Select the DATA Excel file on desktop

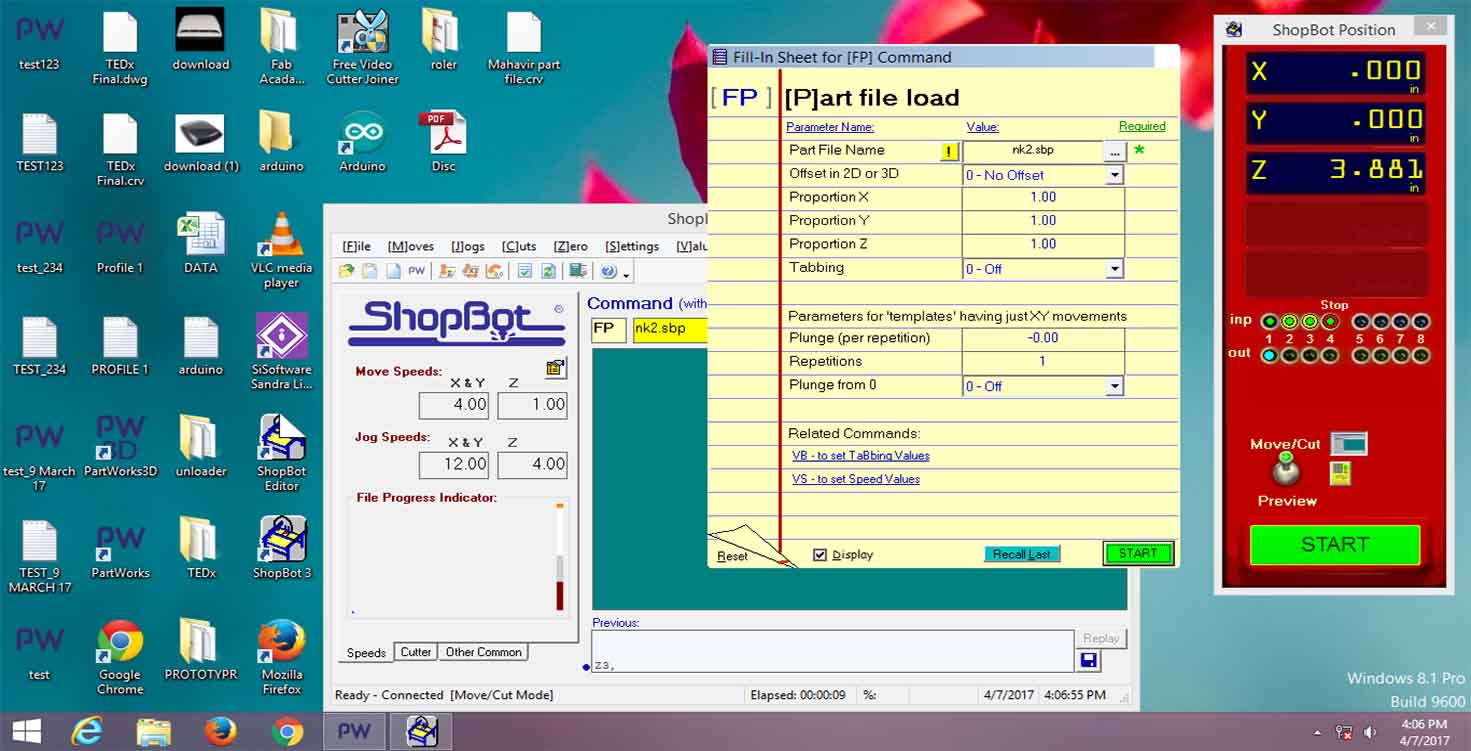(x=201, y=243)
